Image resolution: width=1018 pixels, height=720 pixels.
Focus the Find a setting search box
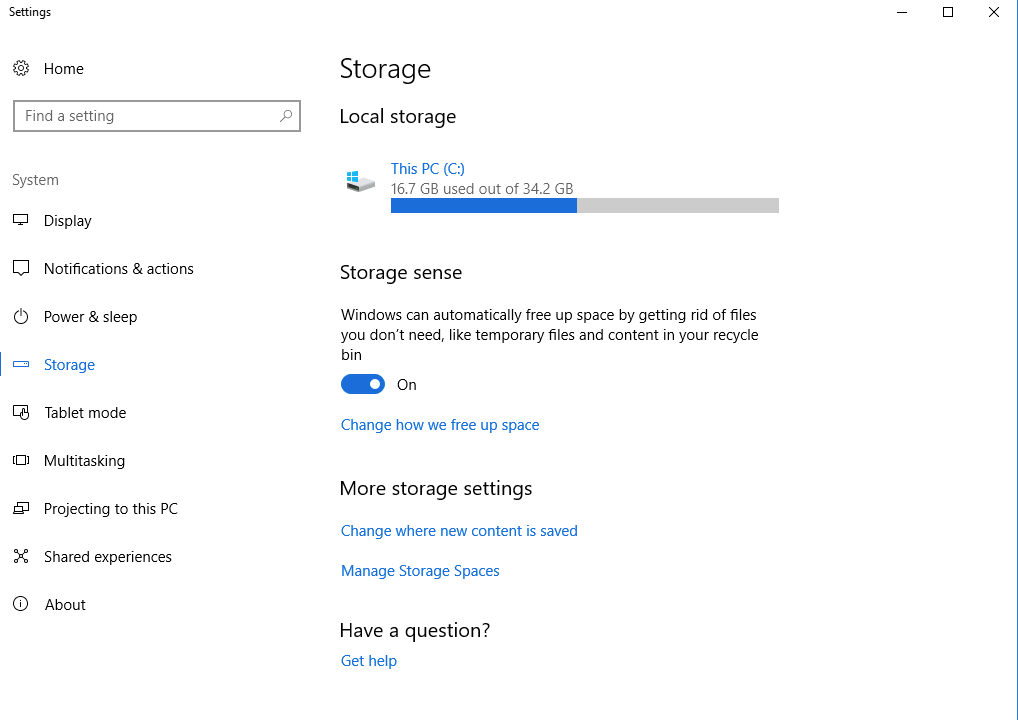point(156,116)
